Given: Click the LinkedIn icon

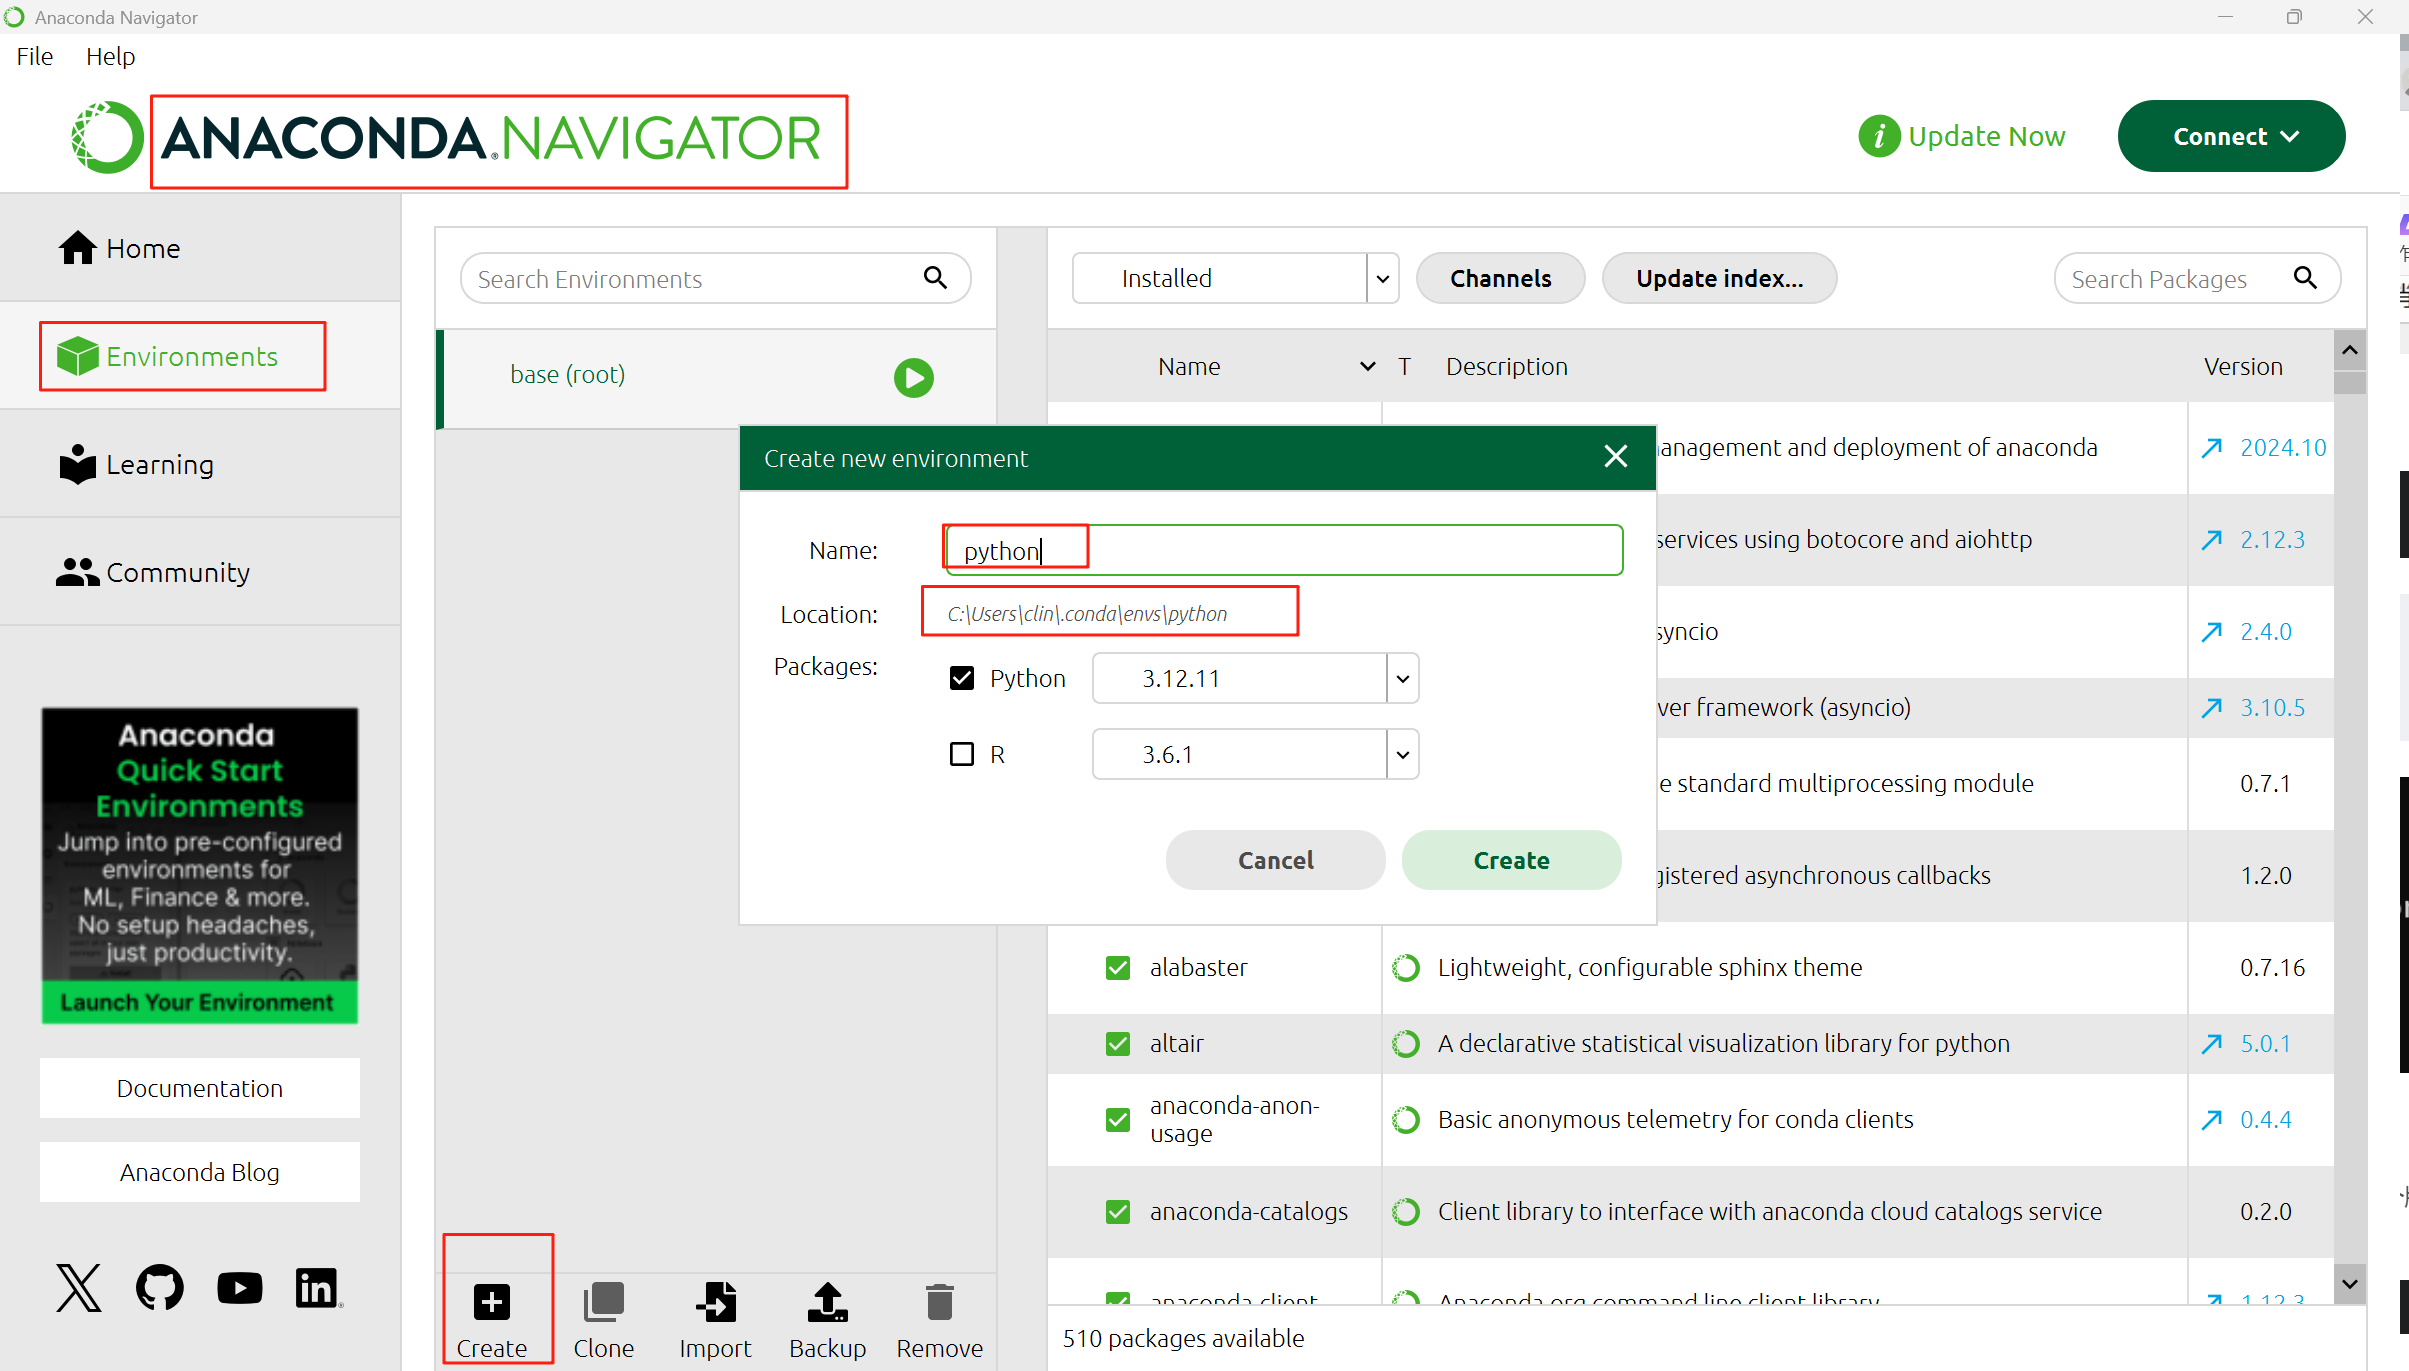Looking at the screenshot, I should [x=318, y=1287].
